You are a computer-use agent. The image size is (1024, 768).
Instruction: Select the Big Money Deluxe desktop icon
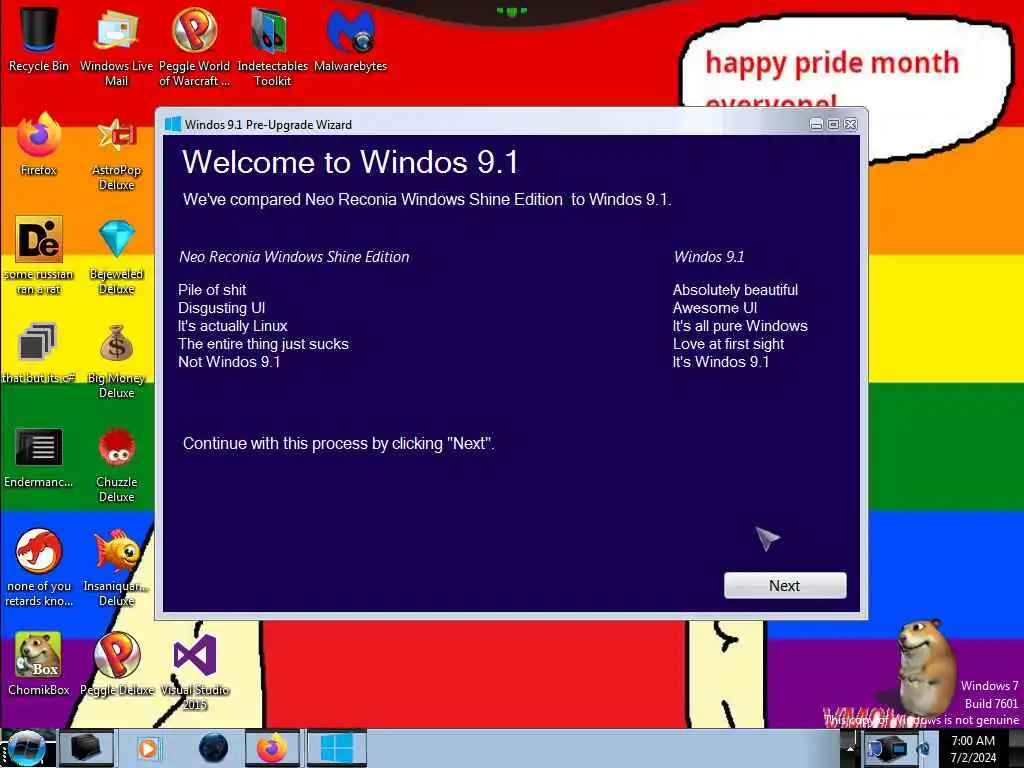[x=116, y=360]
